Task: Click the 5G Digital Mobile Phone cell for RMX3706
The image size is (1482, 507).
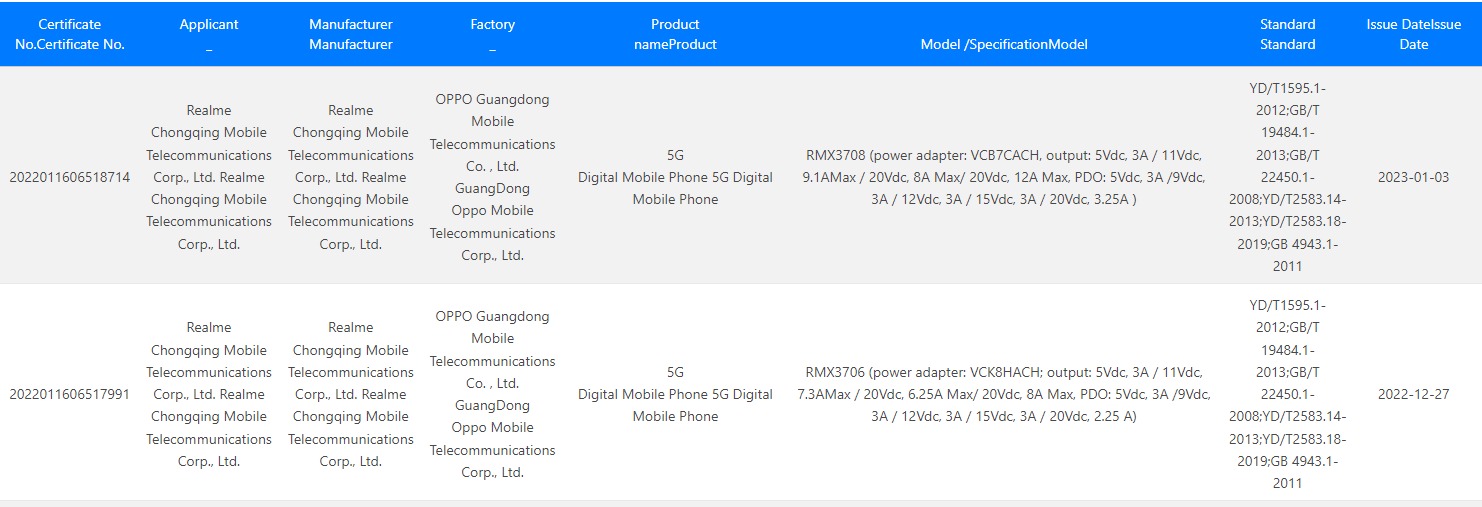Action: point(675,394)
